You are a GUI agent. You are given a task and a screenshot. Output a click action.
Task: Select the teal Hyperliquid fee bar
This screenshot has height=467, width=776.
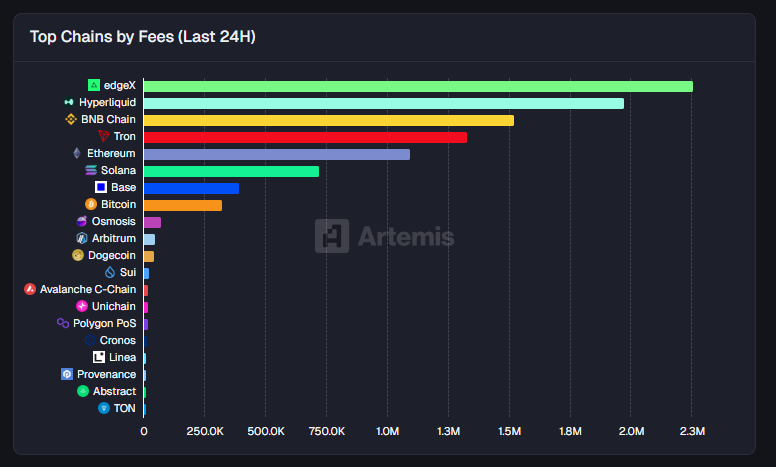coord(383,103)
